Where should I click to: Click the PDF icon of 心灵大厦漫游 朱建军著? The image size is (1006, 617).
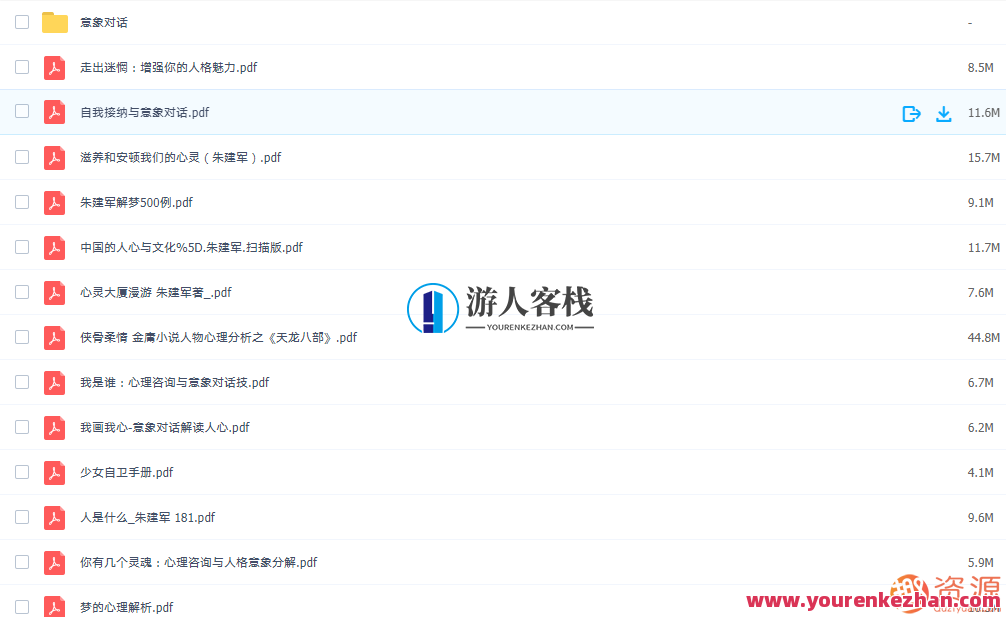pos(54,292)
